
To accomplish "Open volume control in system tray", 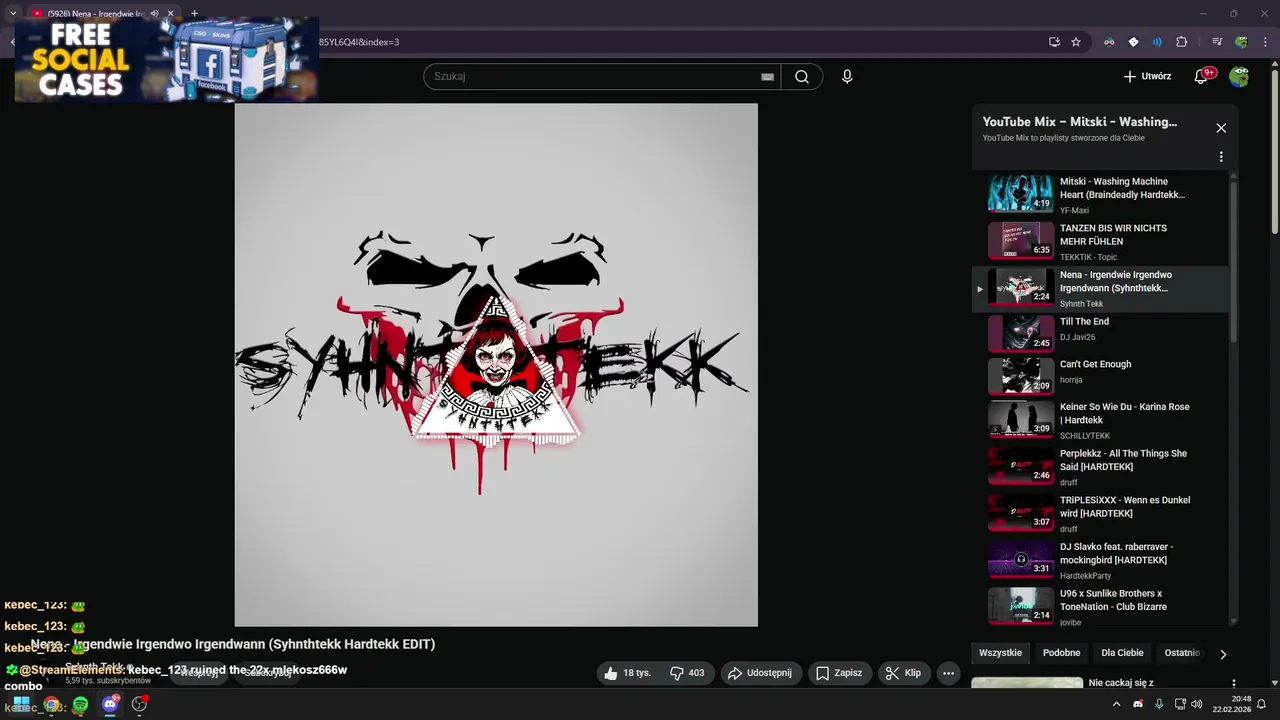I will tap(1197, 704).
